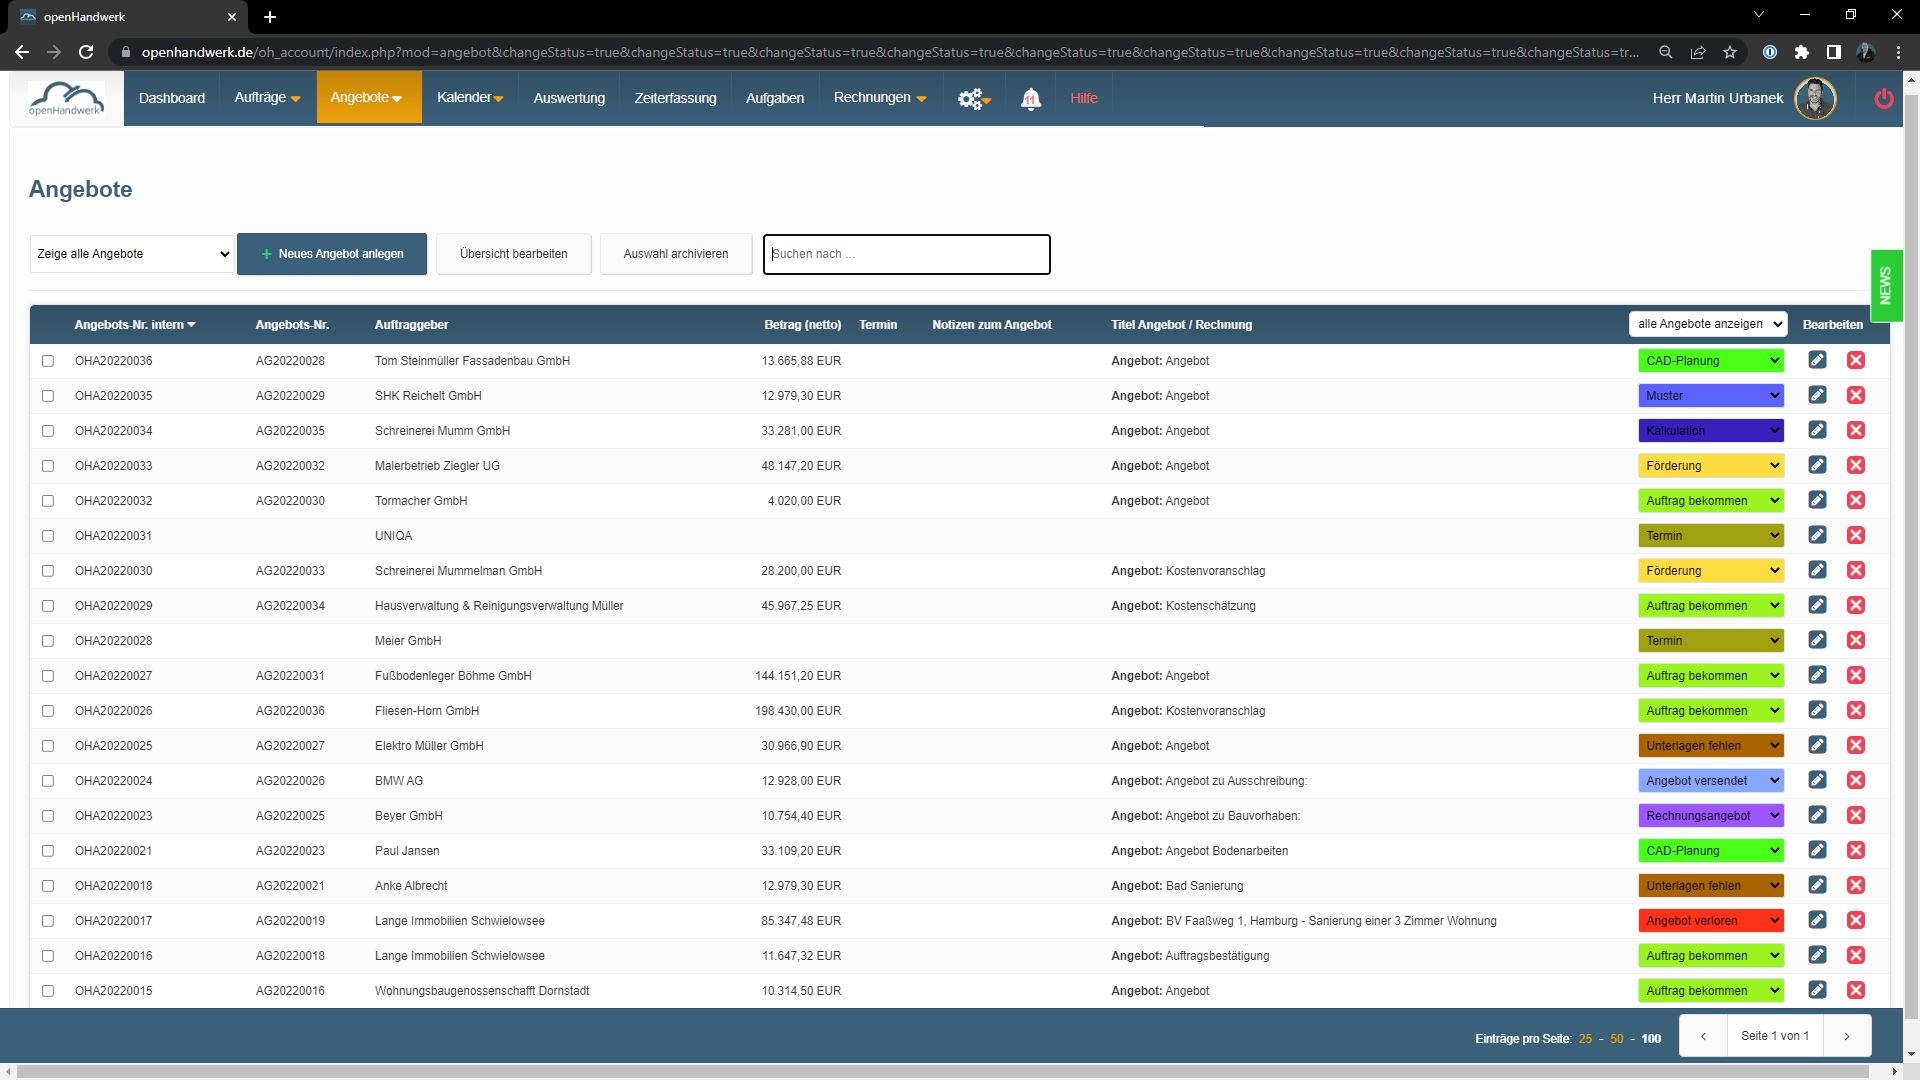Check the Paul Jansen offer row
The image size is (1920, 1080).
(47, 851)
